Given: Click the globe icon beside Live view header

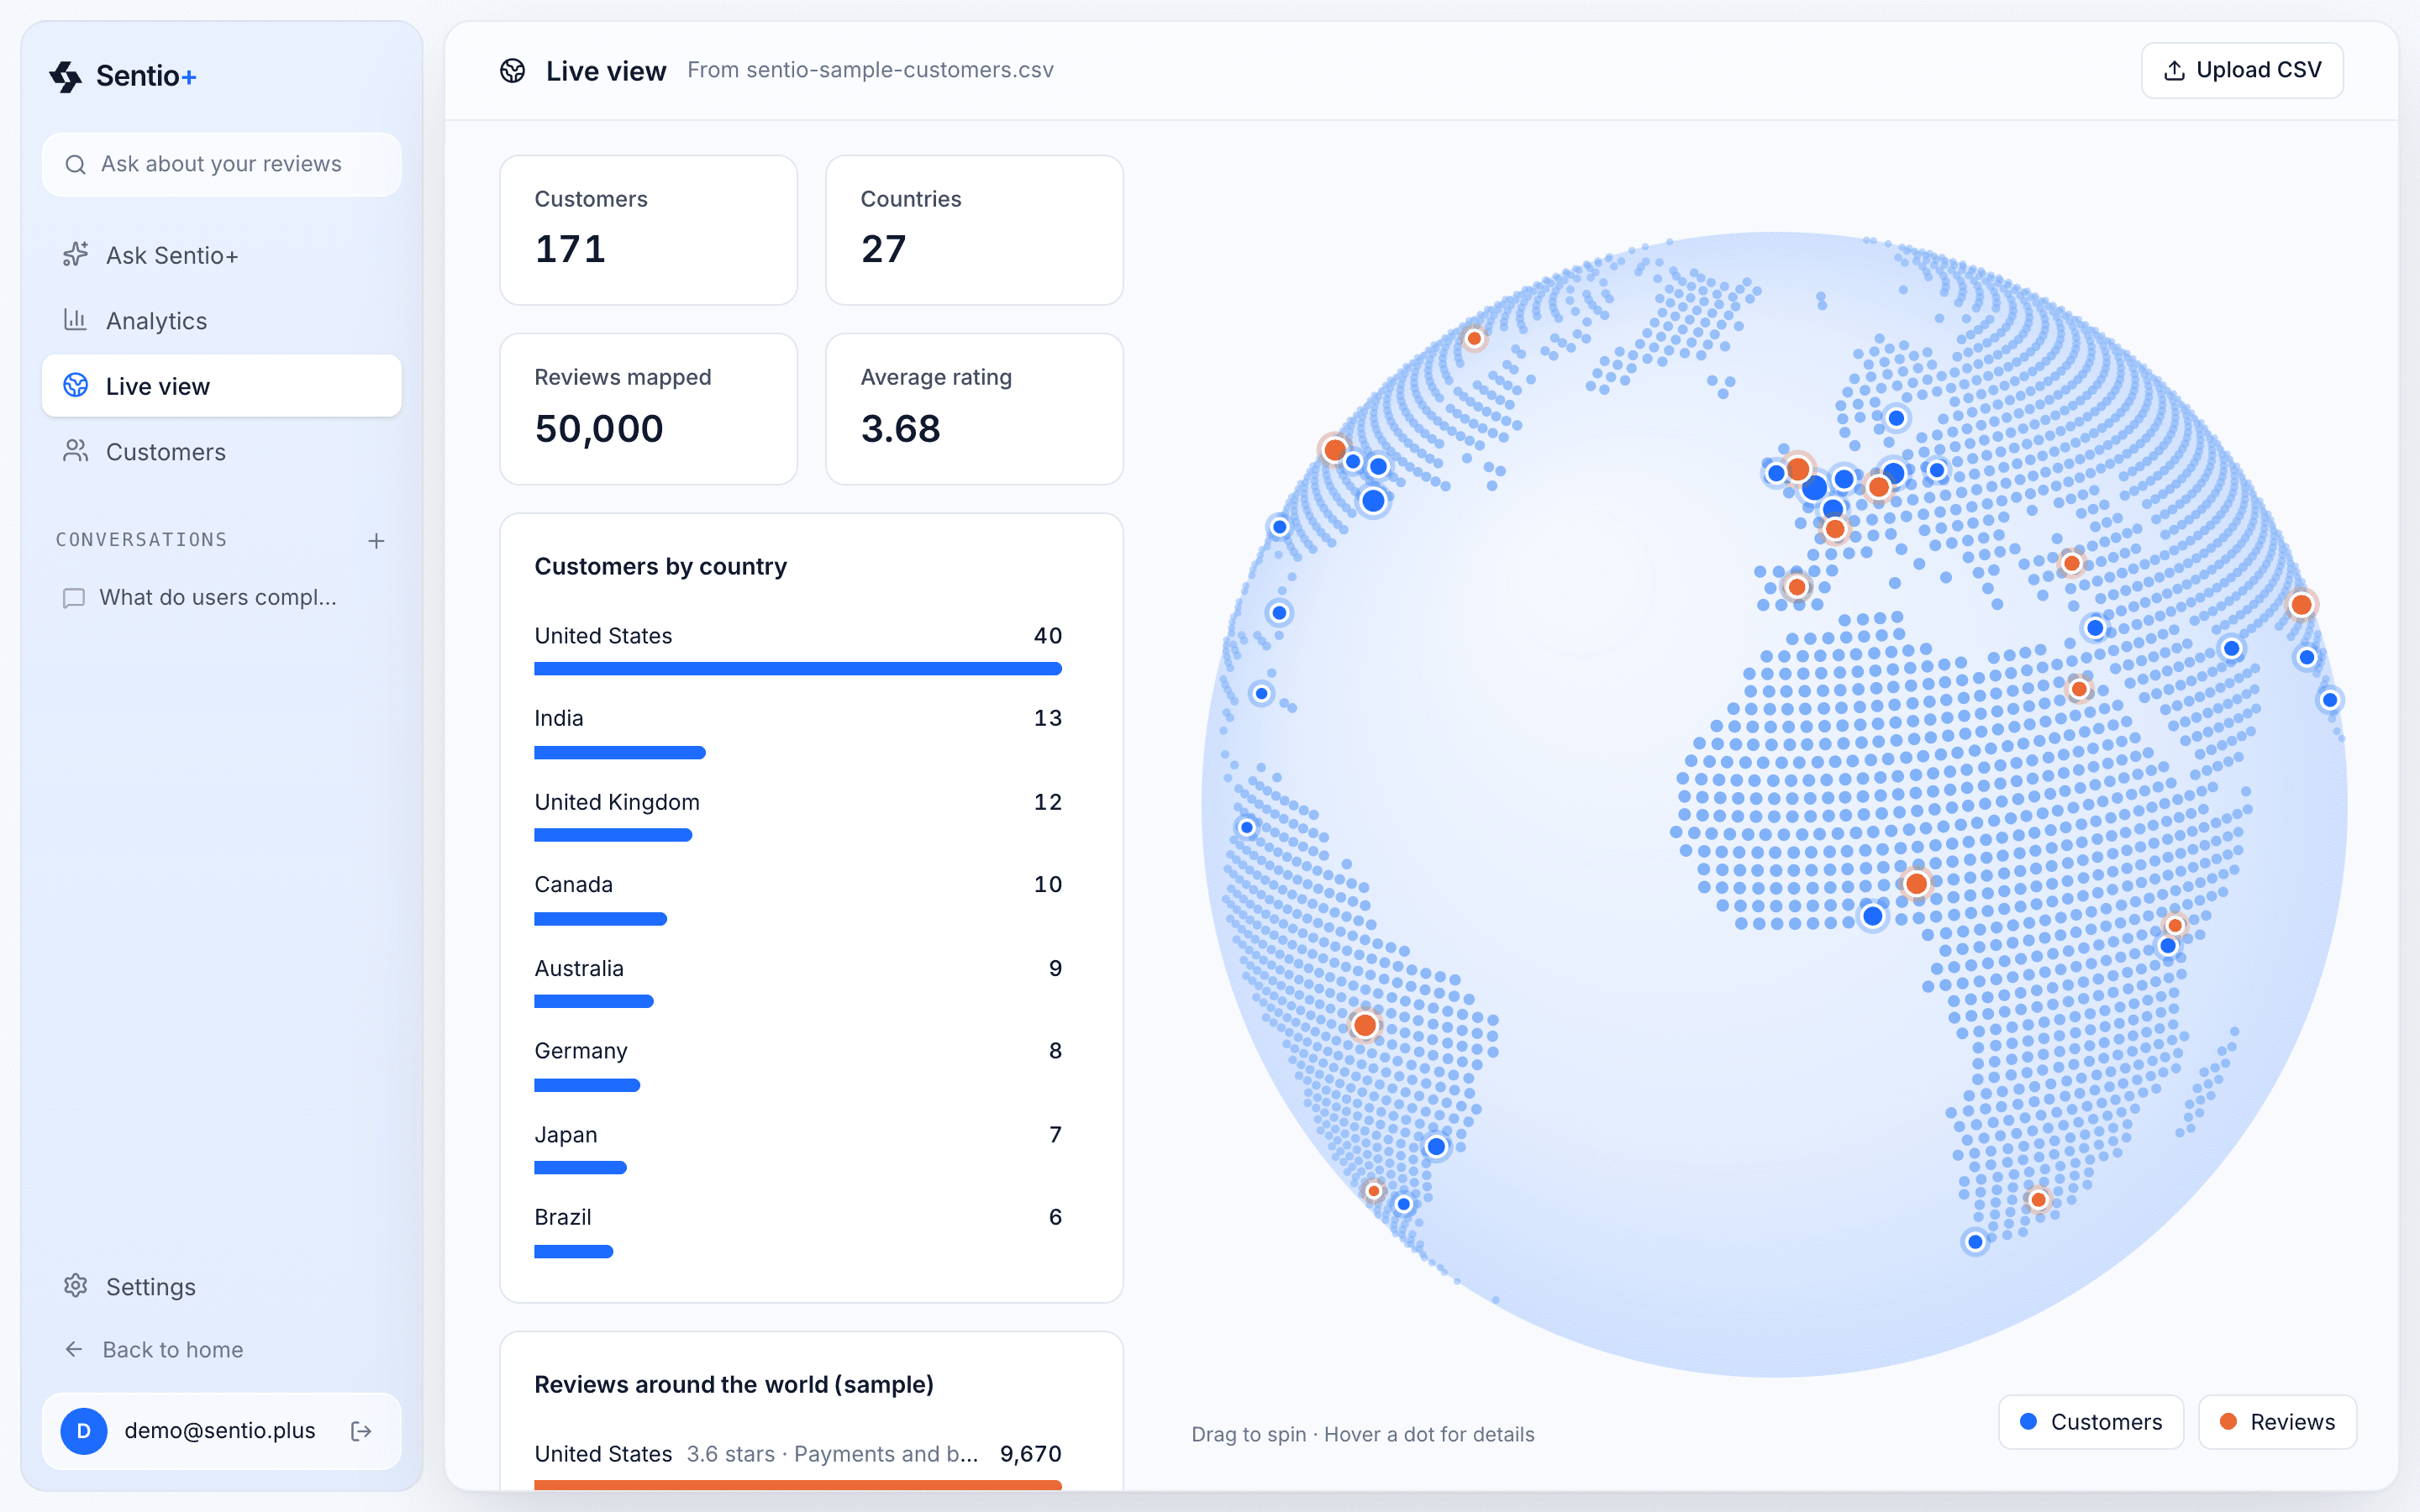Looking at the screenshot, I should point(513,71).
